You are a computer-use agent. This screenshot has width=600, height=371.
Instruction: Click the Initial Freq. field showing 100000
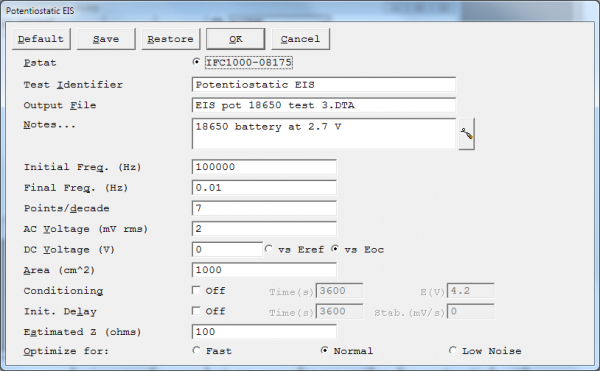[x=264, y=167]
